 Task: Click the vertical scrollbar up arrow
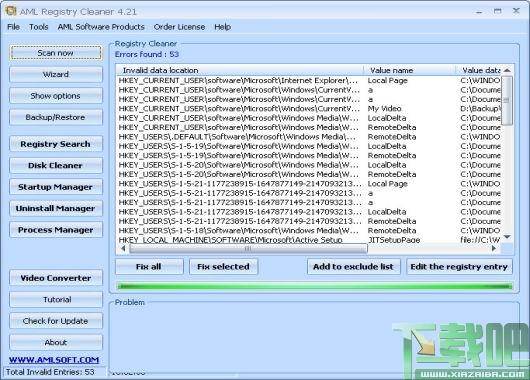(x=507, y=70)
